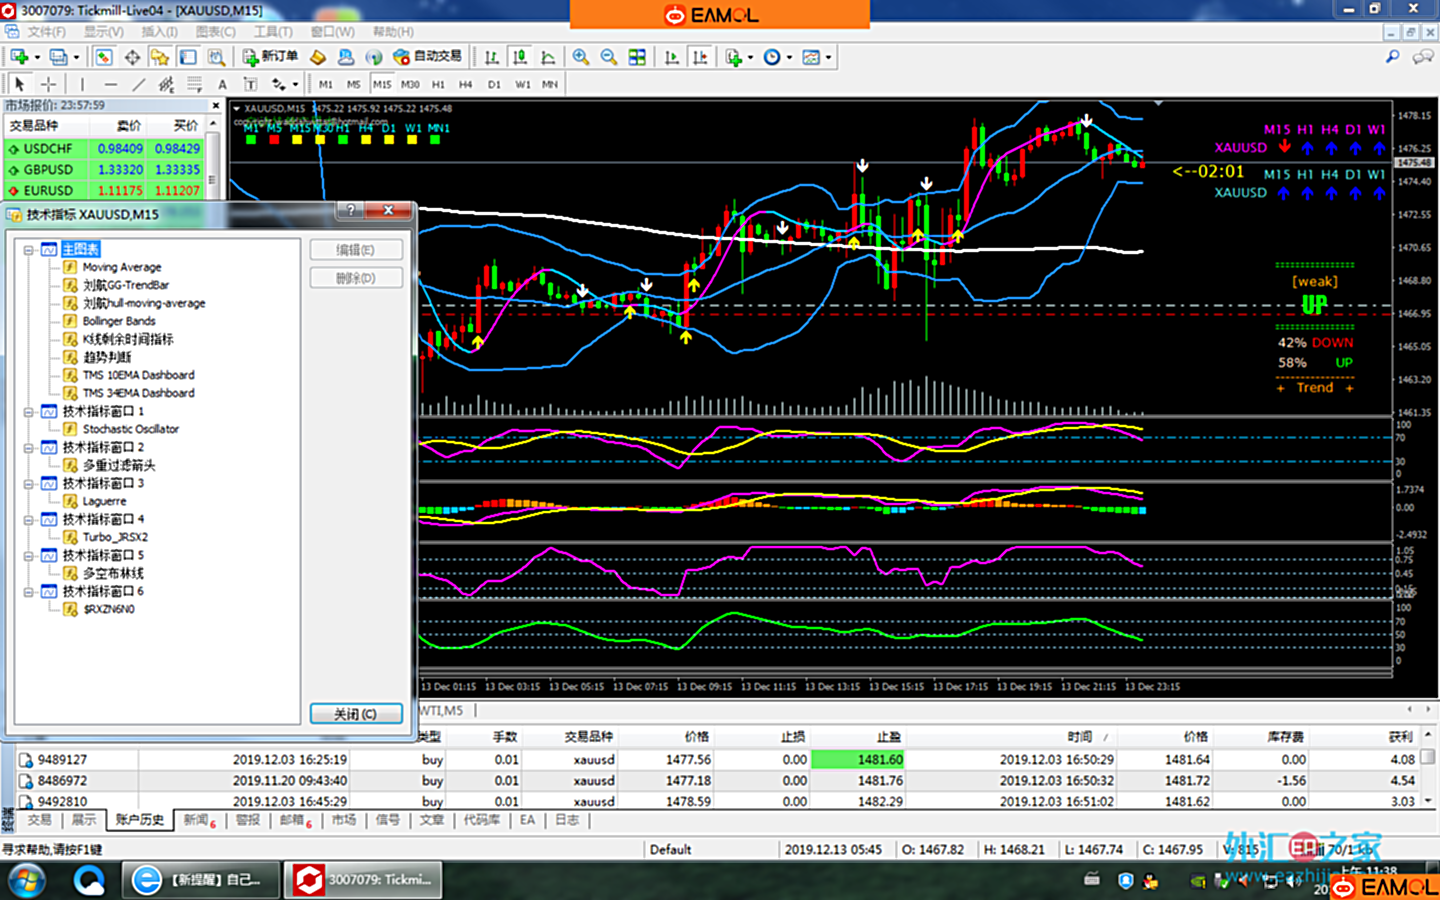Viewport: 1440px width, 900px height.
Task: Draw a horizontal line tool
Action: tap(110, 84)
